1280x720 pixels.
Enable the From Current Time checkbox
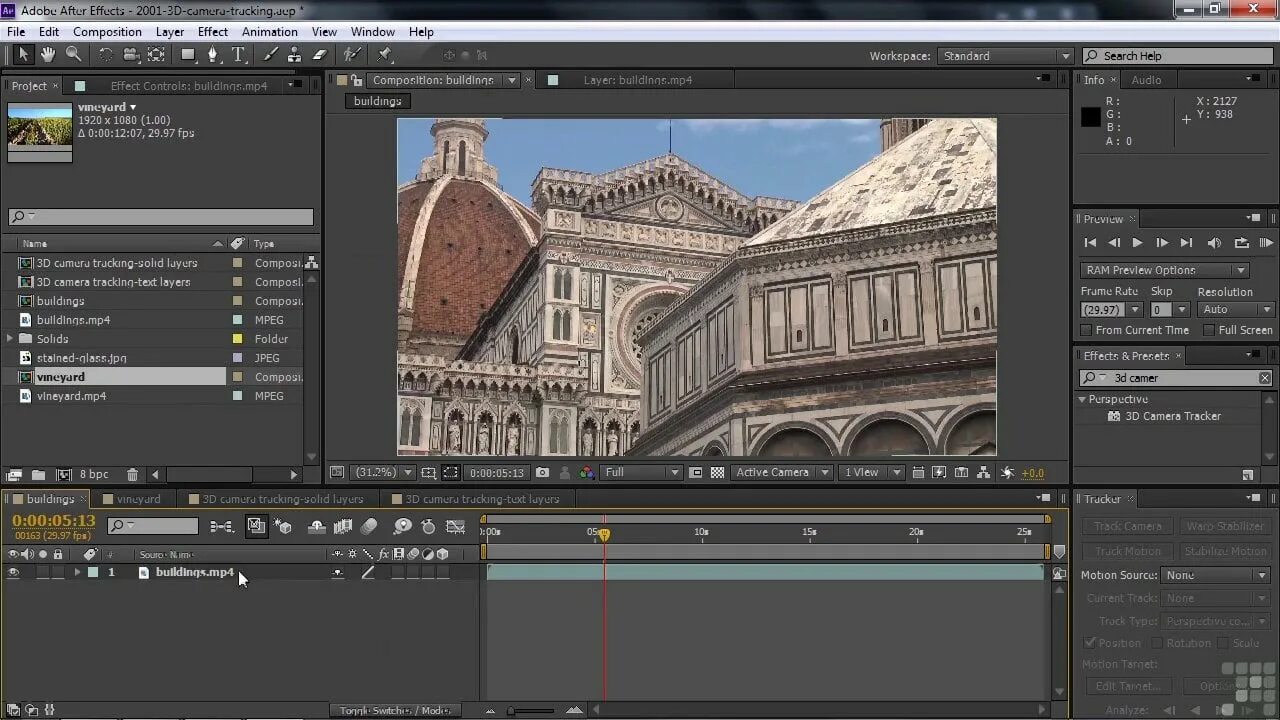(x=1087, y=330)
